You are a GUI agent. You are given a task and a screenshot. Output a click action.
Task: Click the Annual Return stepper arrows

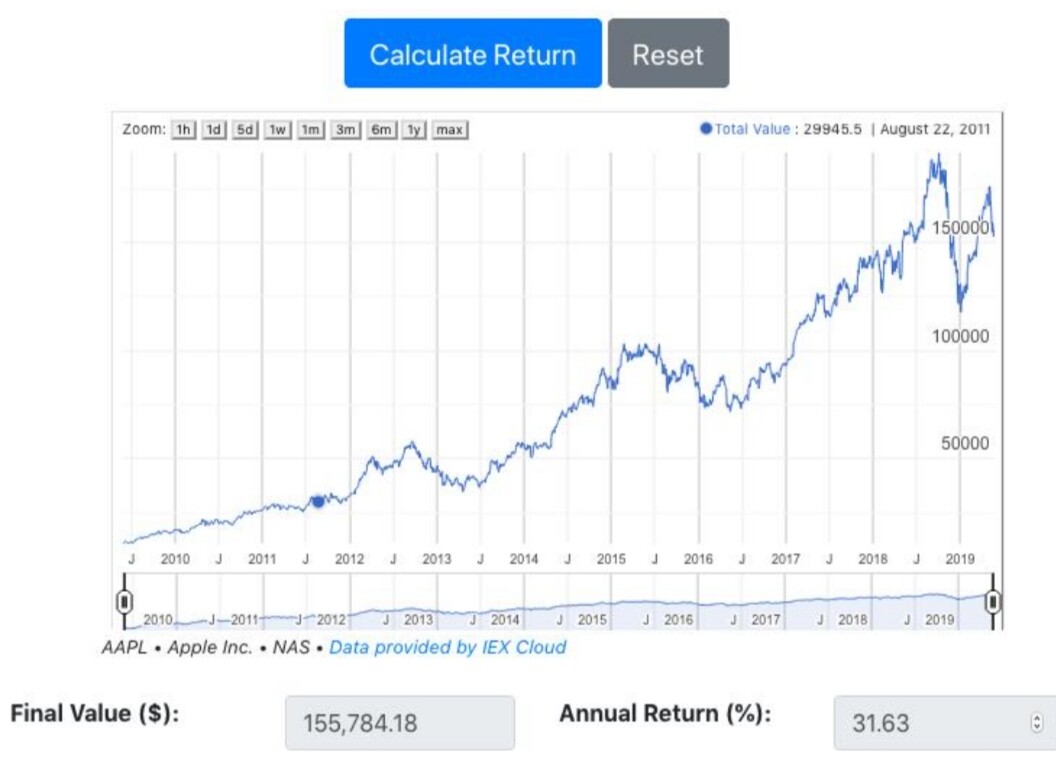pyautogui.click(x=1036, y=722)
